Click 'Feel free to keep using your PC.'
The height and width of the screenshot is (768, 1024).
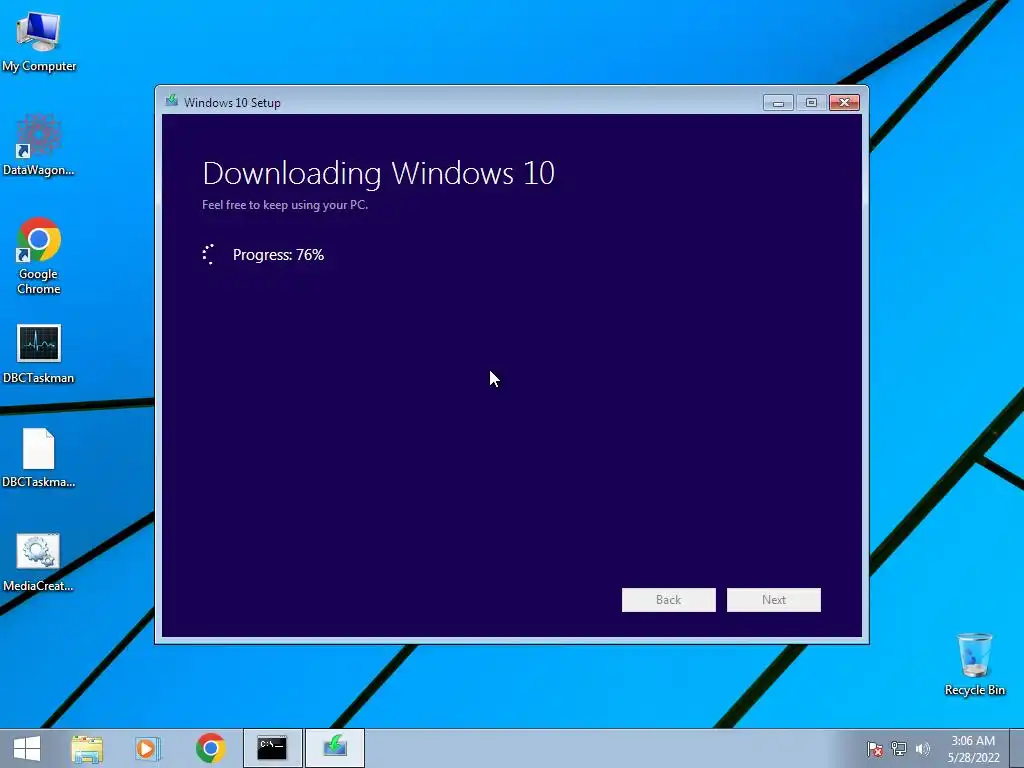(x=285, y=204)
